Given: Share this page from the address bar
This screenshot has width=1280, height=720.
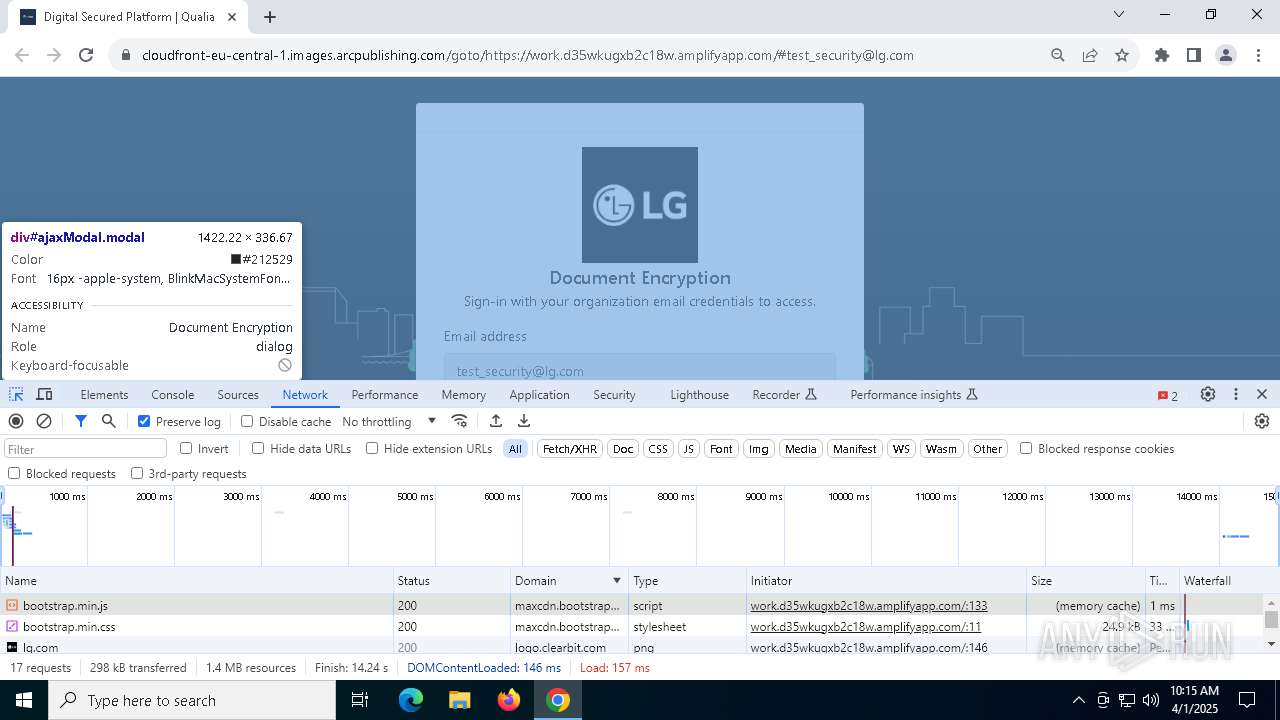Looking at the screenshot, I should click(1090, 55).
